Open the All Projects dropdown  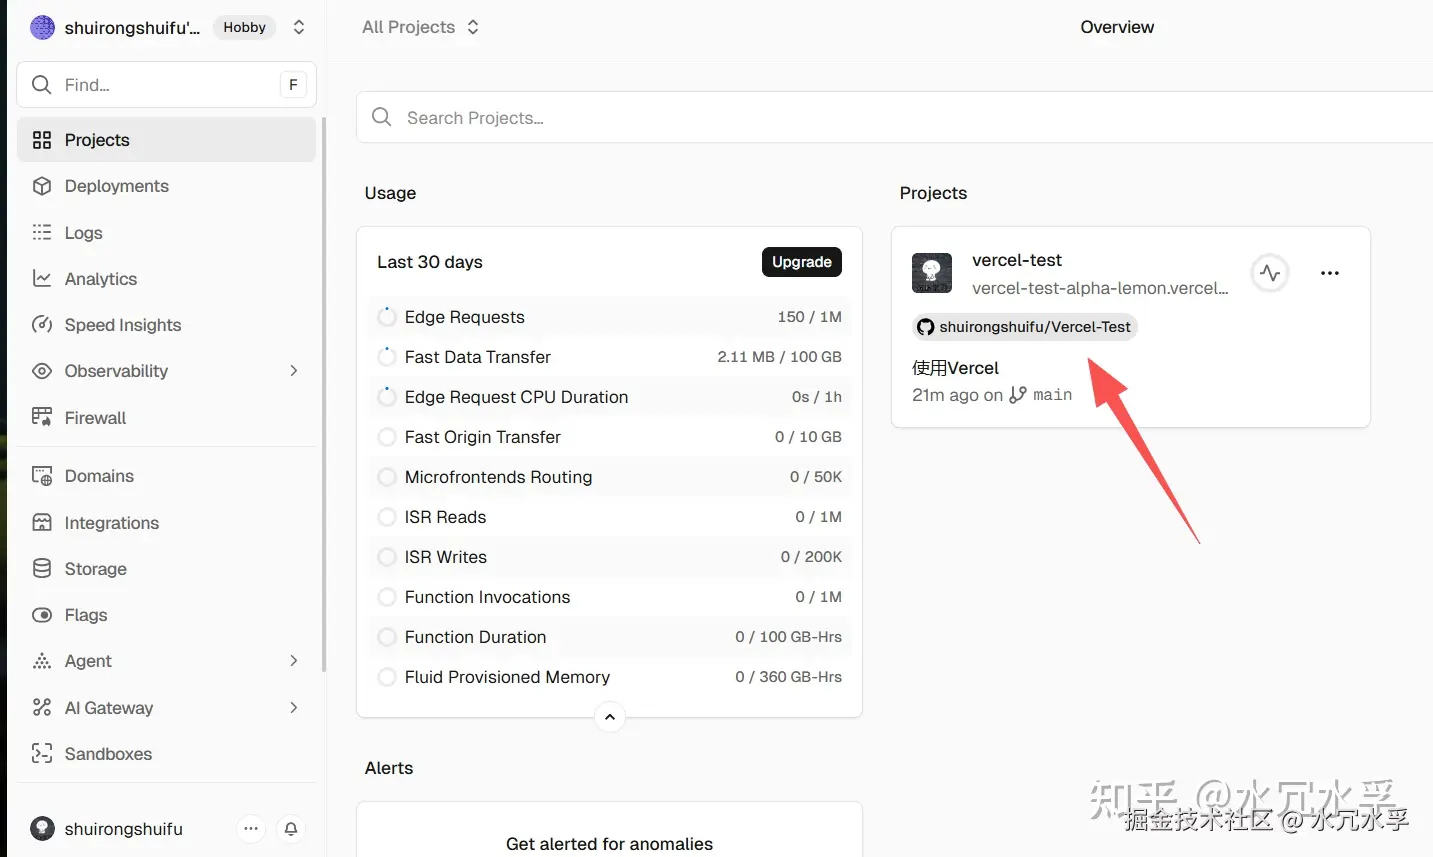[420, 27]
